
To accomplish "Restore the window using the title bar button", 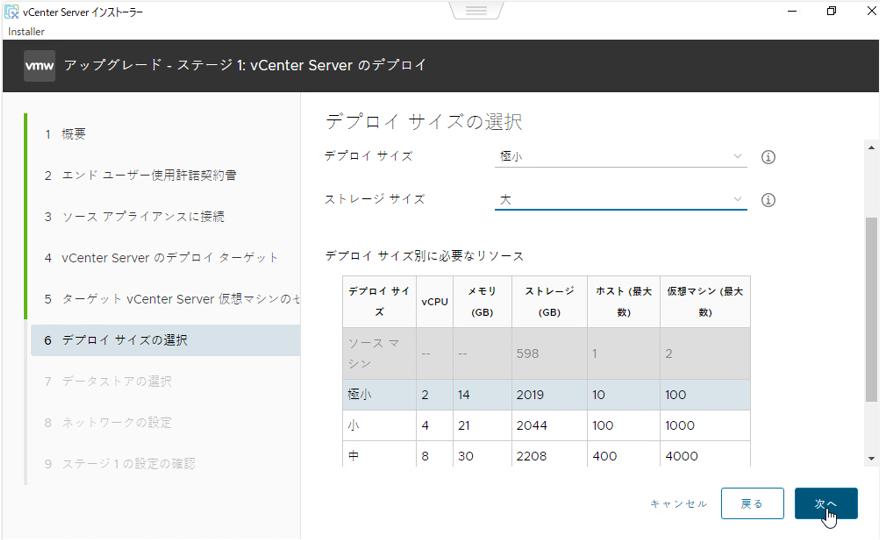I will [x=831, y=11].
